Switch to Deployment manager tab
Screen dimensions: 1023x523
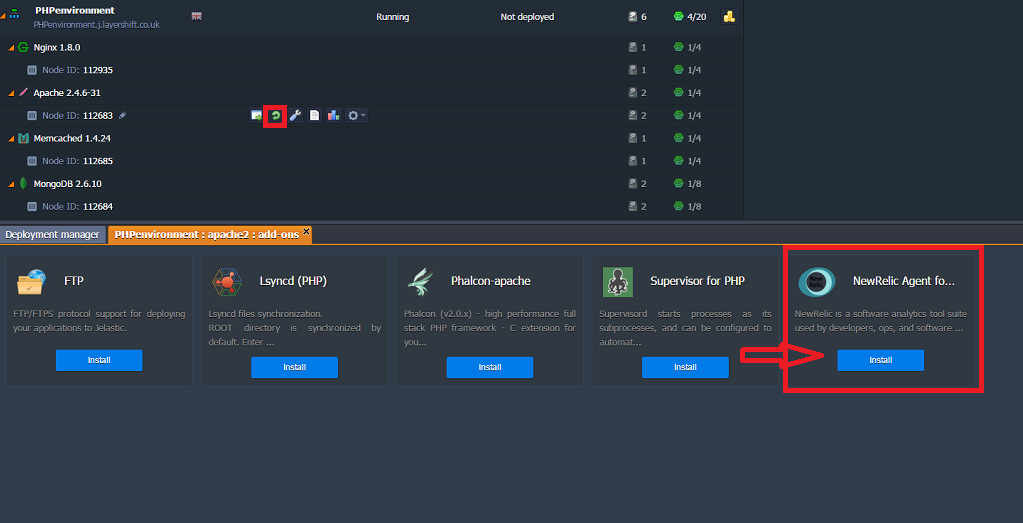52,235
